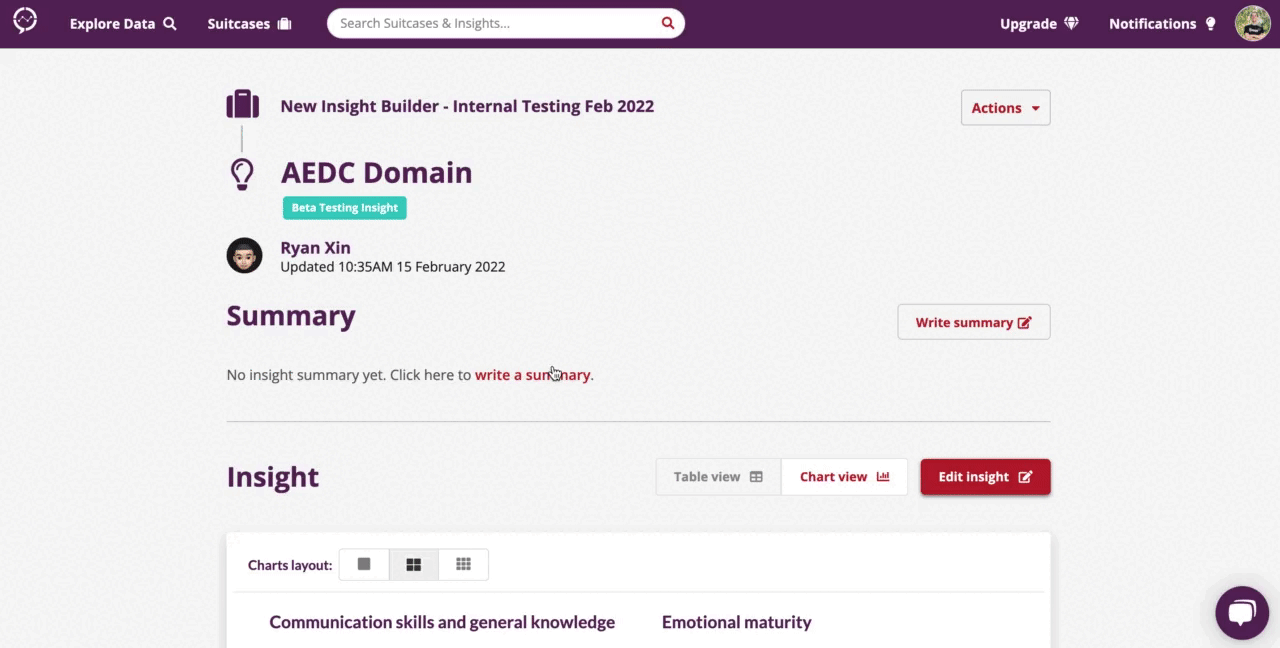Click the suitcase icon beside the suitcase title
The height and width of the screenshot is (648, 1280).
(x=242, y=104)
